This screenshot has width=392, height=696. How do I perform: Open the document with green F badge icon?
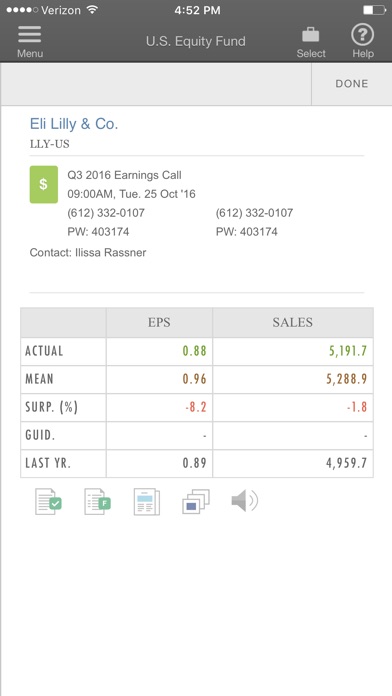tap(98, 502)
